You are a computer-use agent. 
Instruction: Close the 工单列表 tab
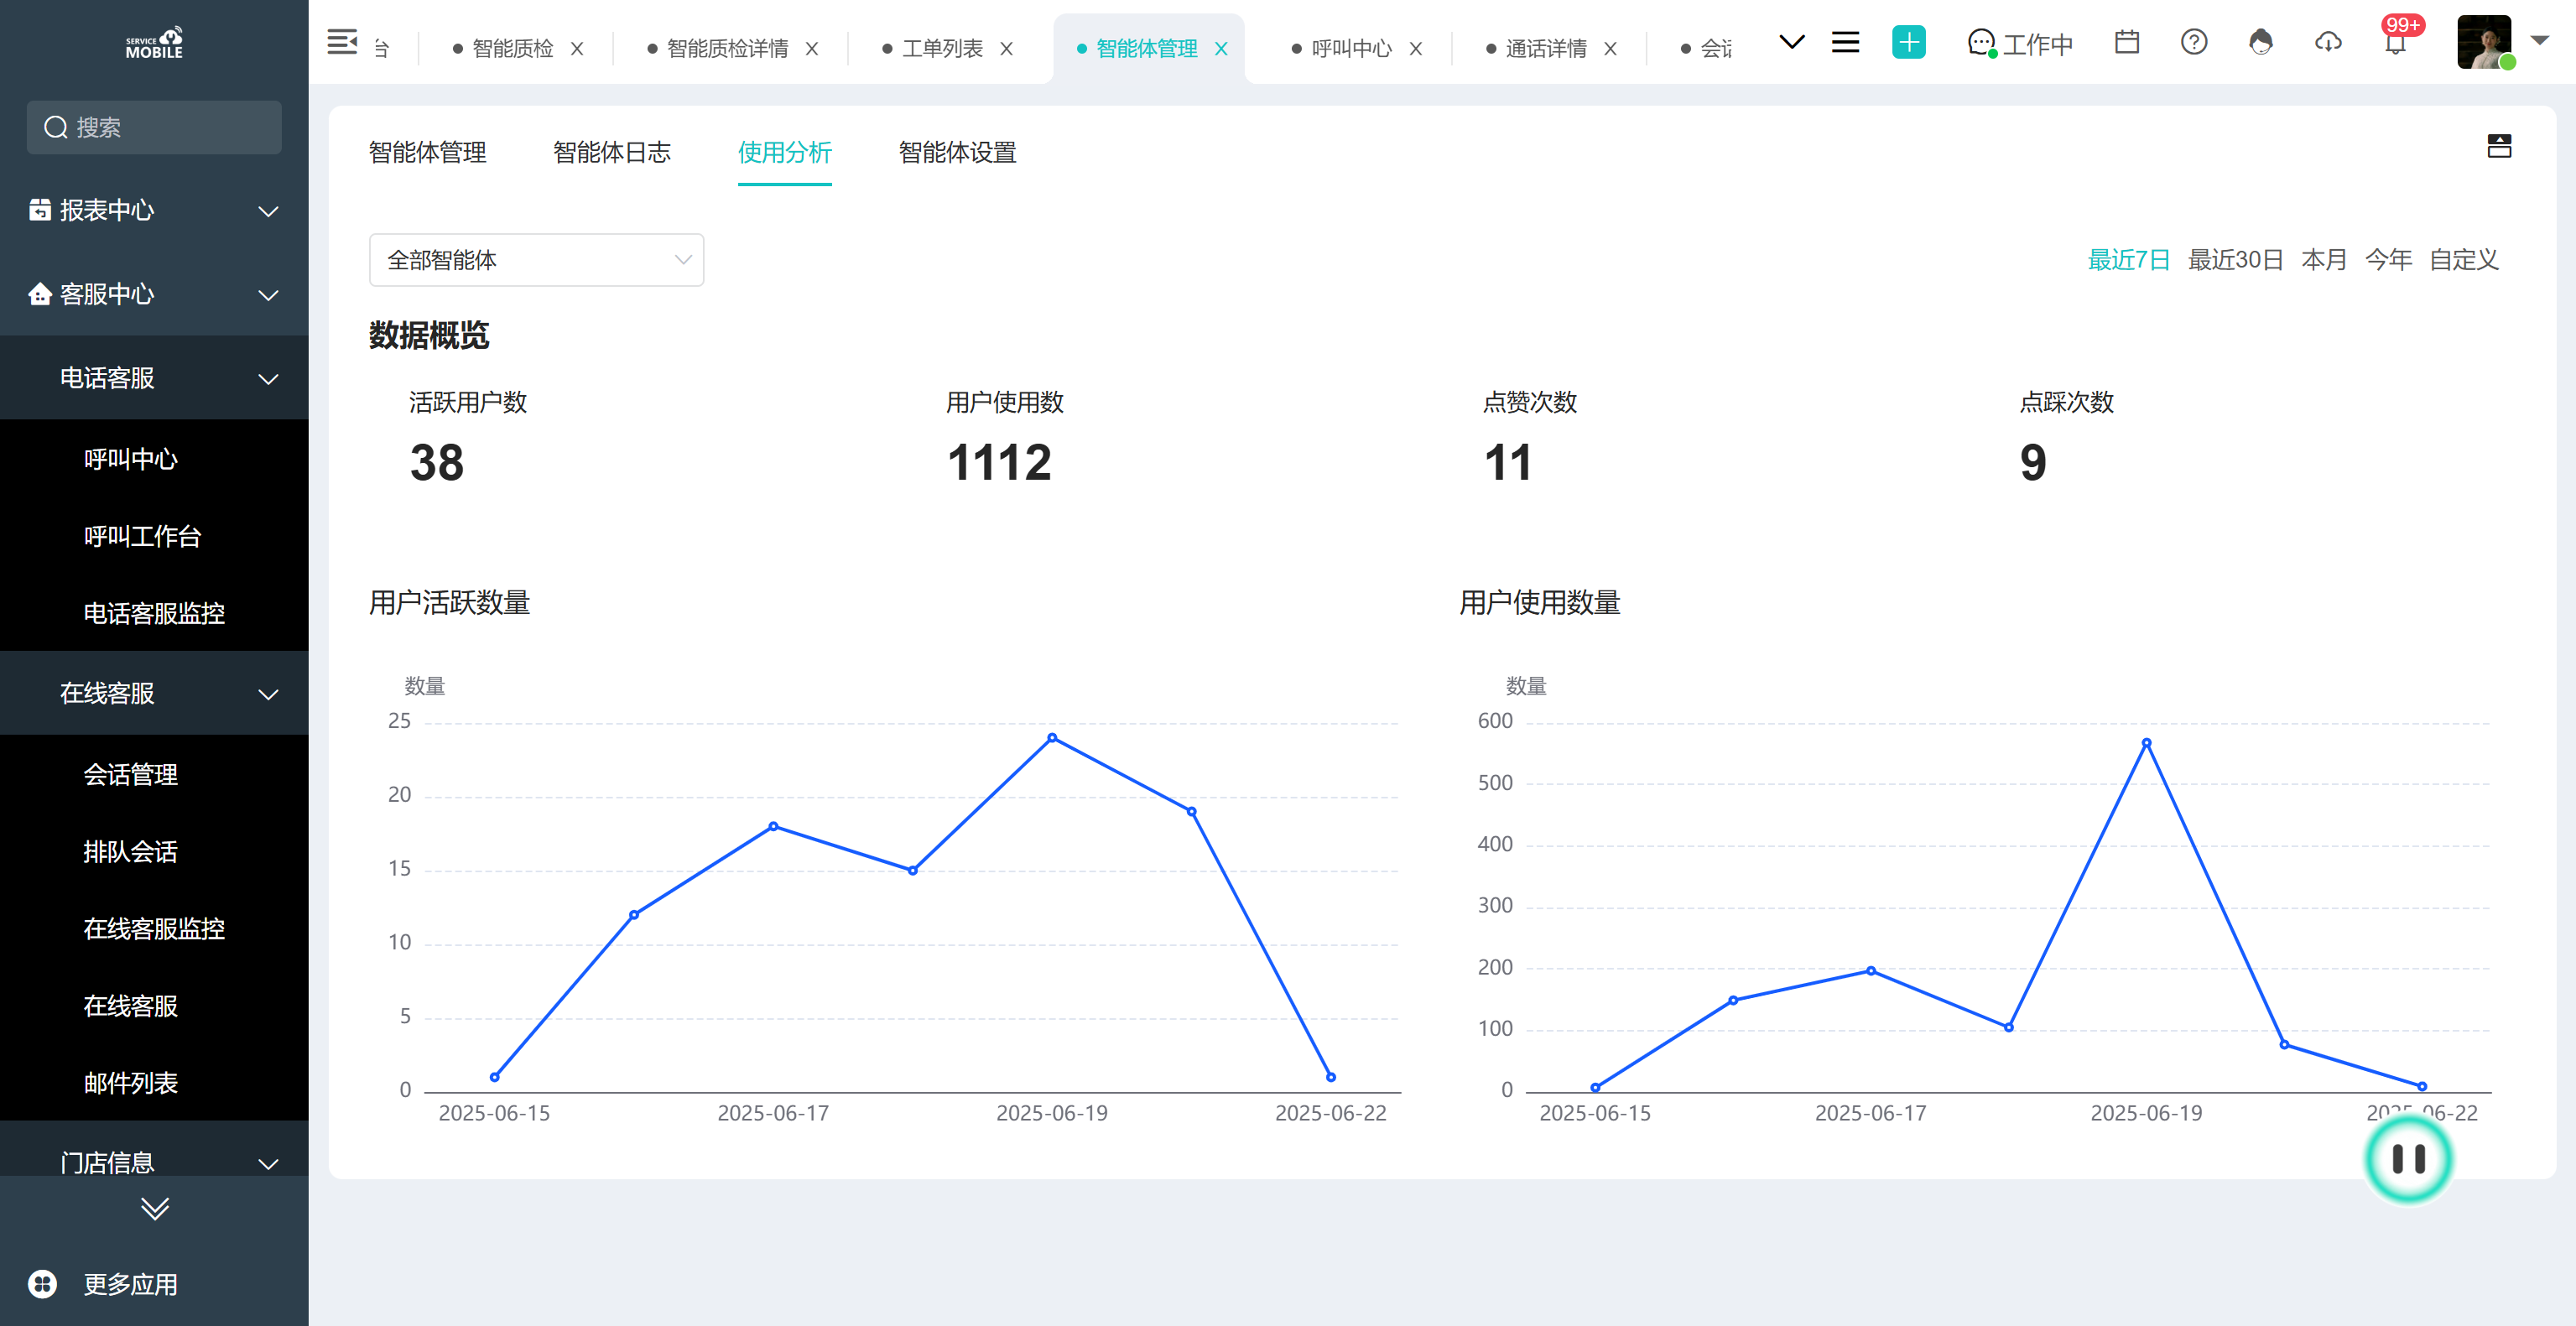point(1007,48)
